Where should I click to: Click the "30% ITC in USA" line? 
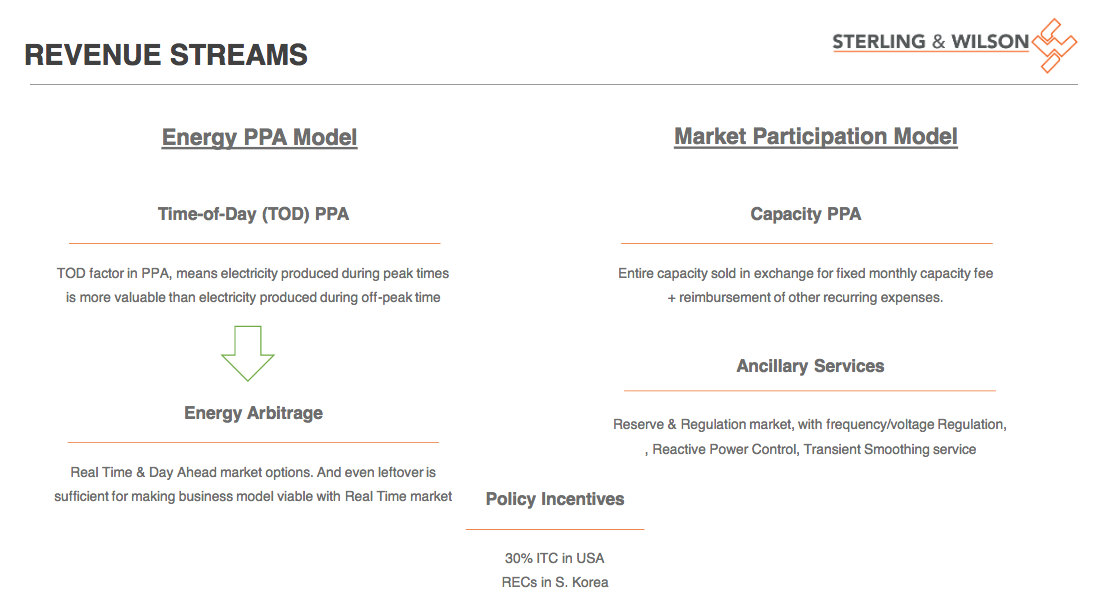coord(555,558)
